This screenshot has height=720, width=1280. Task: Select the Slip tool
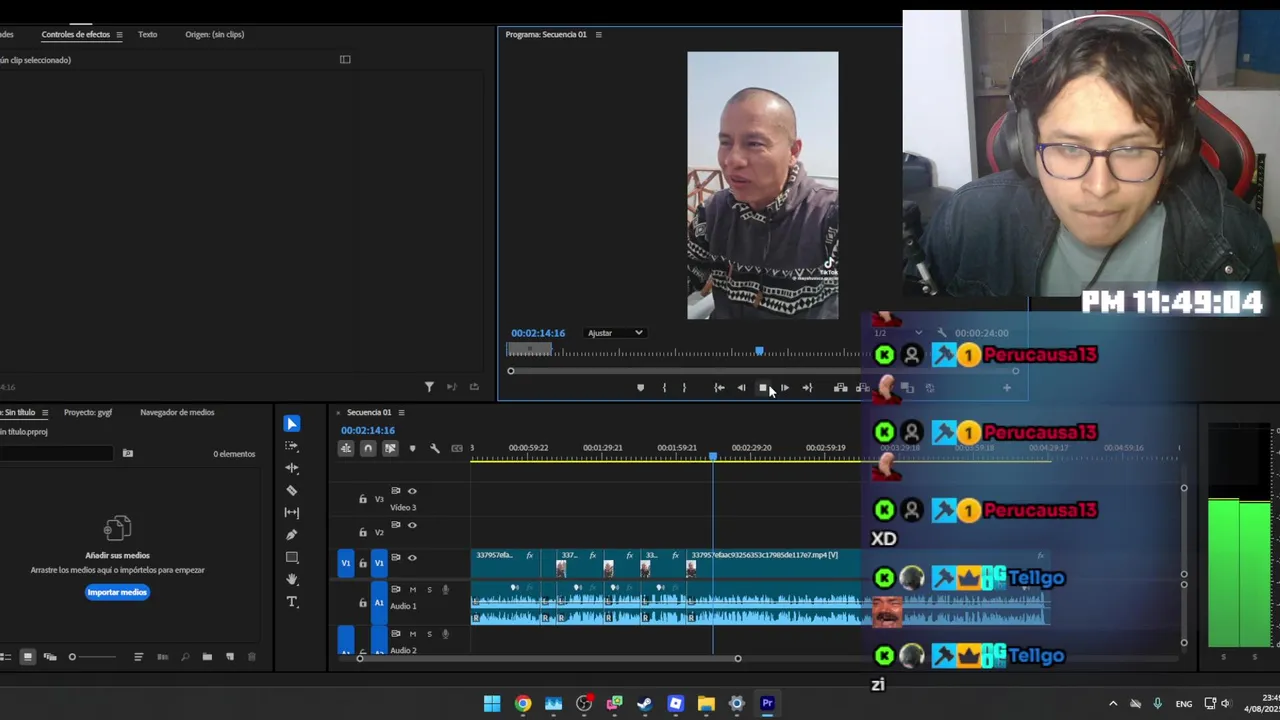click(292, 512)
